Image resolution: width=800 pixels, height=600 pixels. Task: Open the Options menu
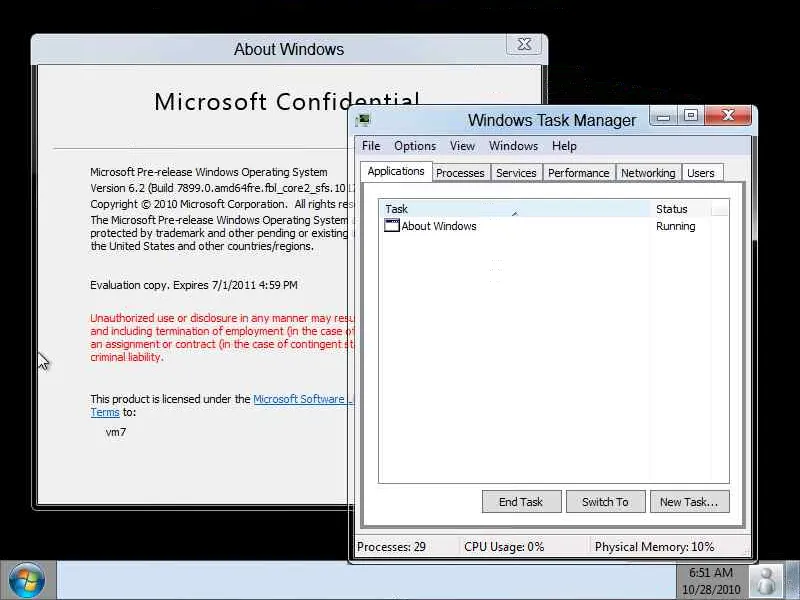point(415,146)
